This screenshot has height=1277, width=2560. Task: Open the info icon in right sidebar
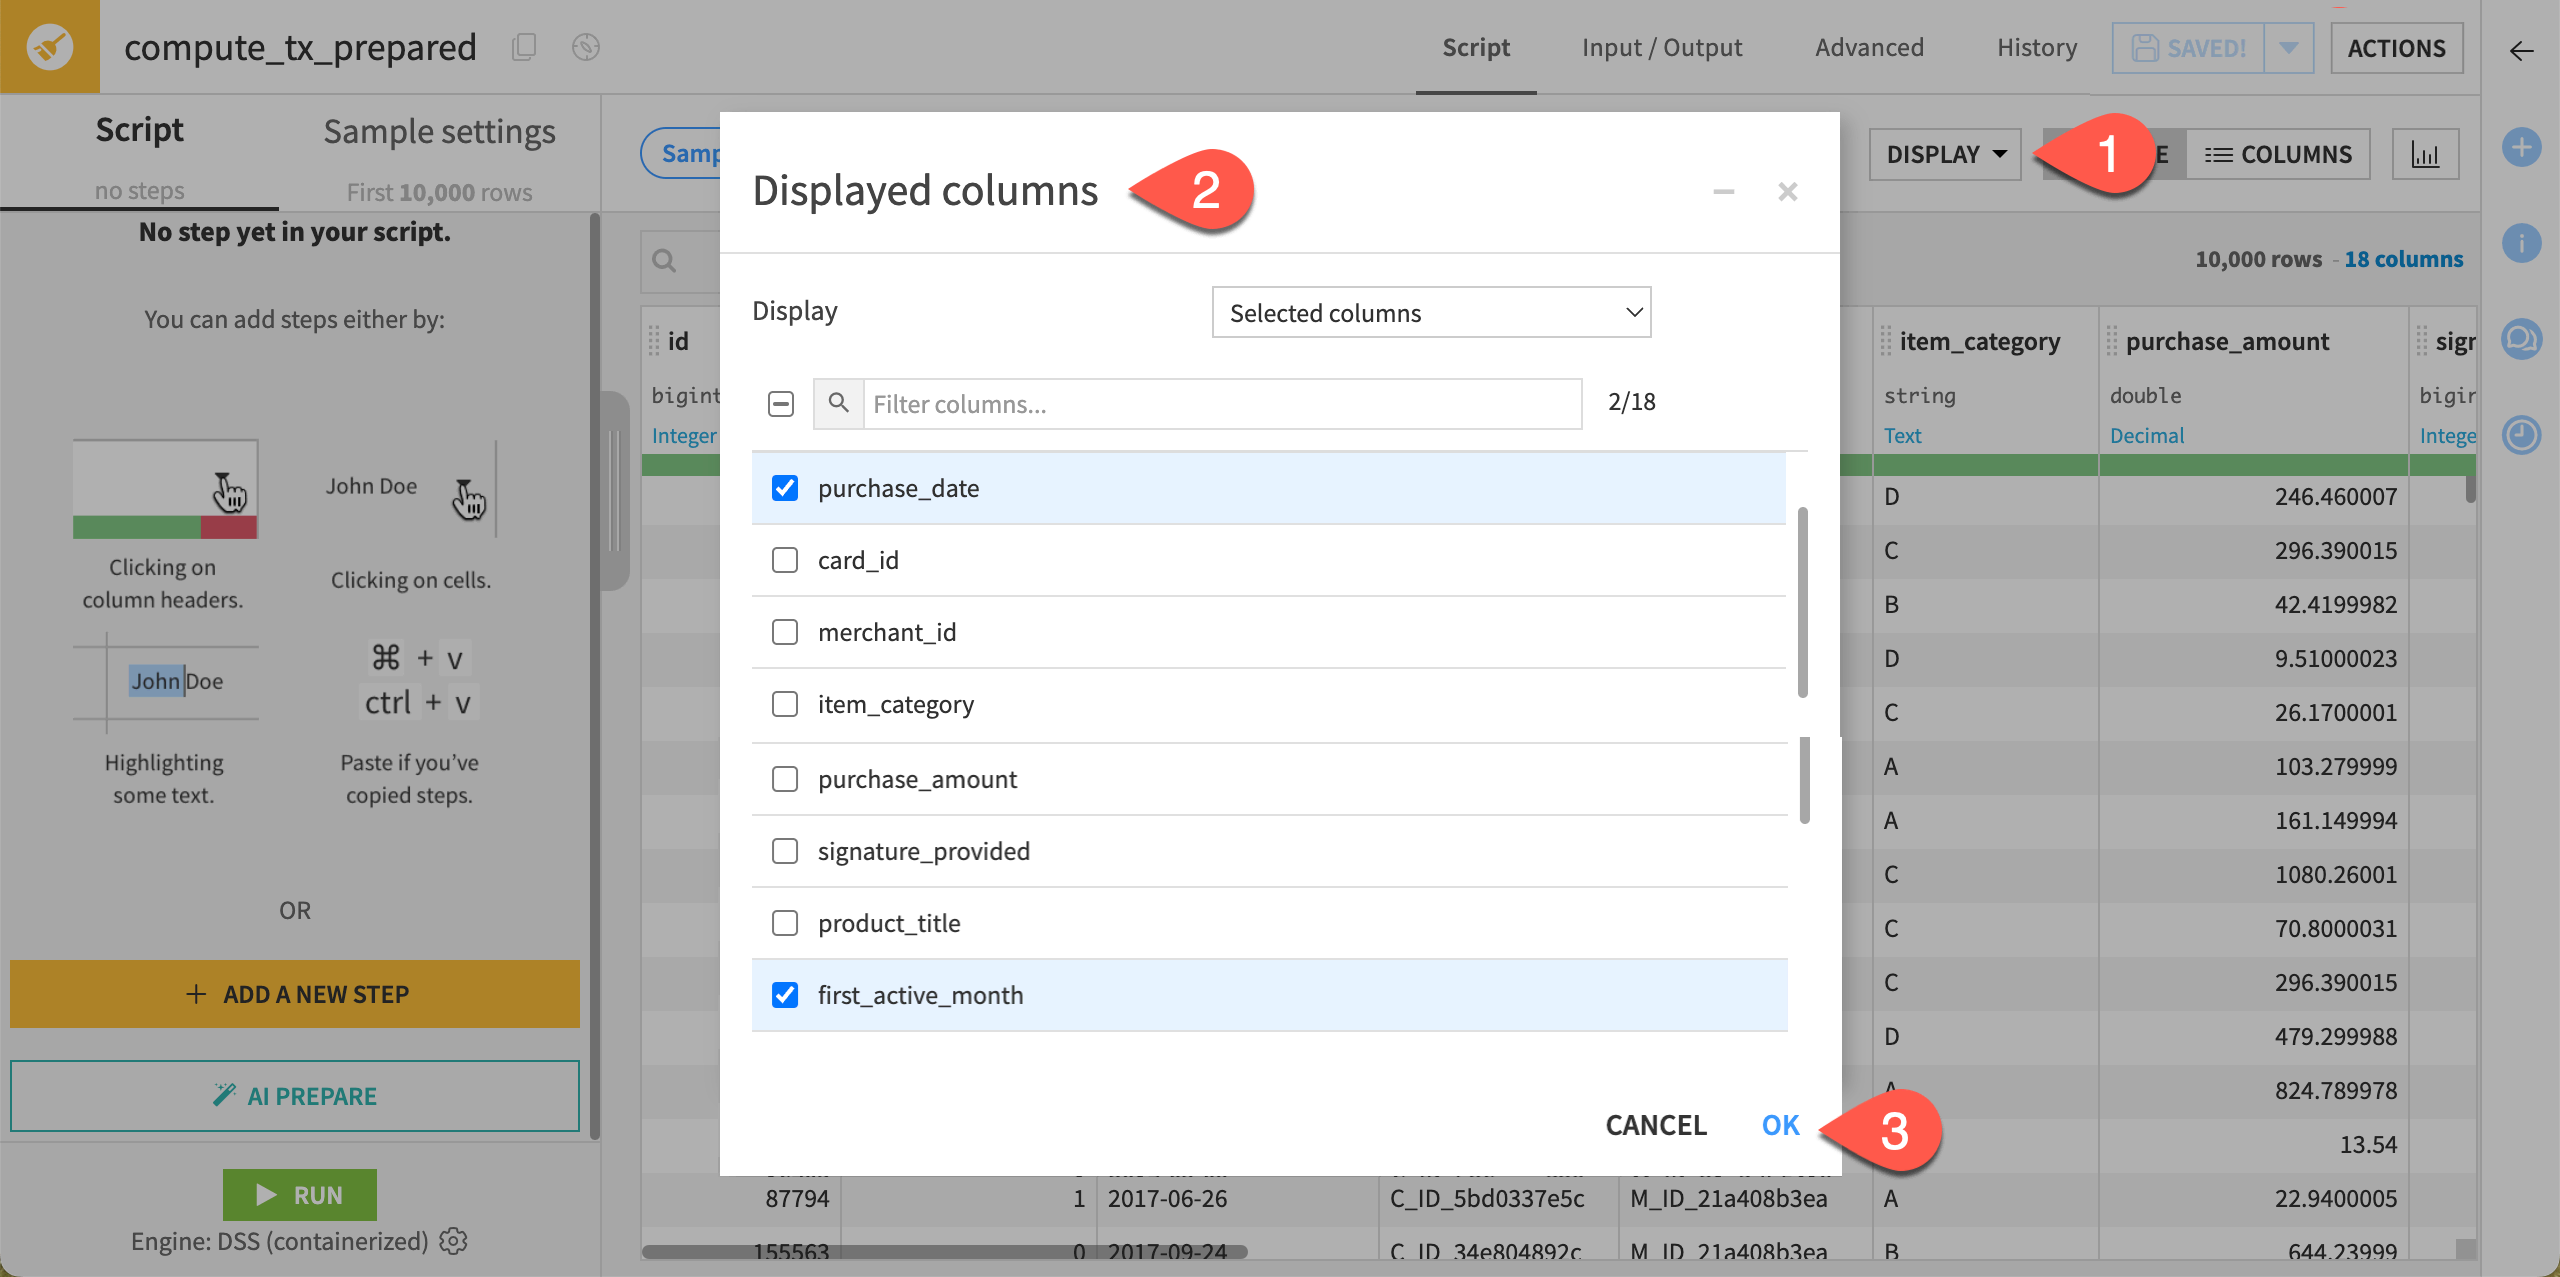coord(2521,243)
